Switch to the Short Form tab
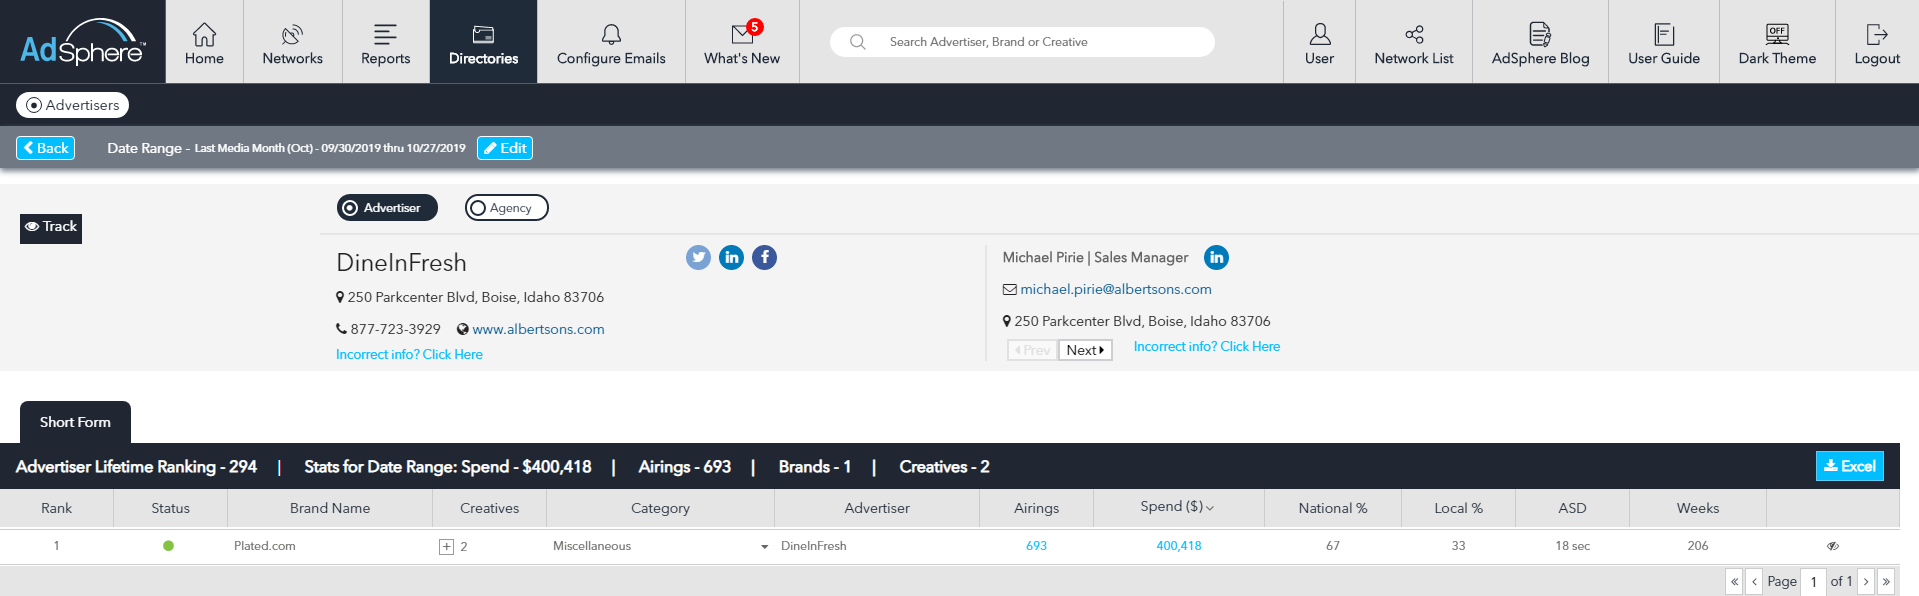The image size is (1919, 596). pyautogui.click(x=75, y=422)
